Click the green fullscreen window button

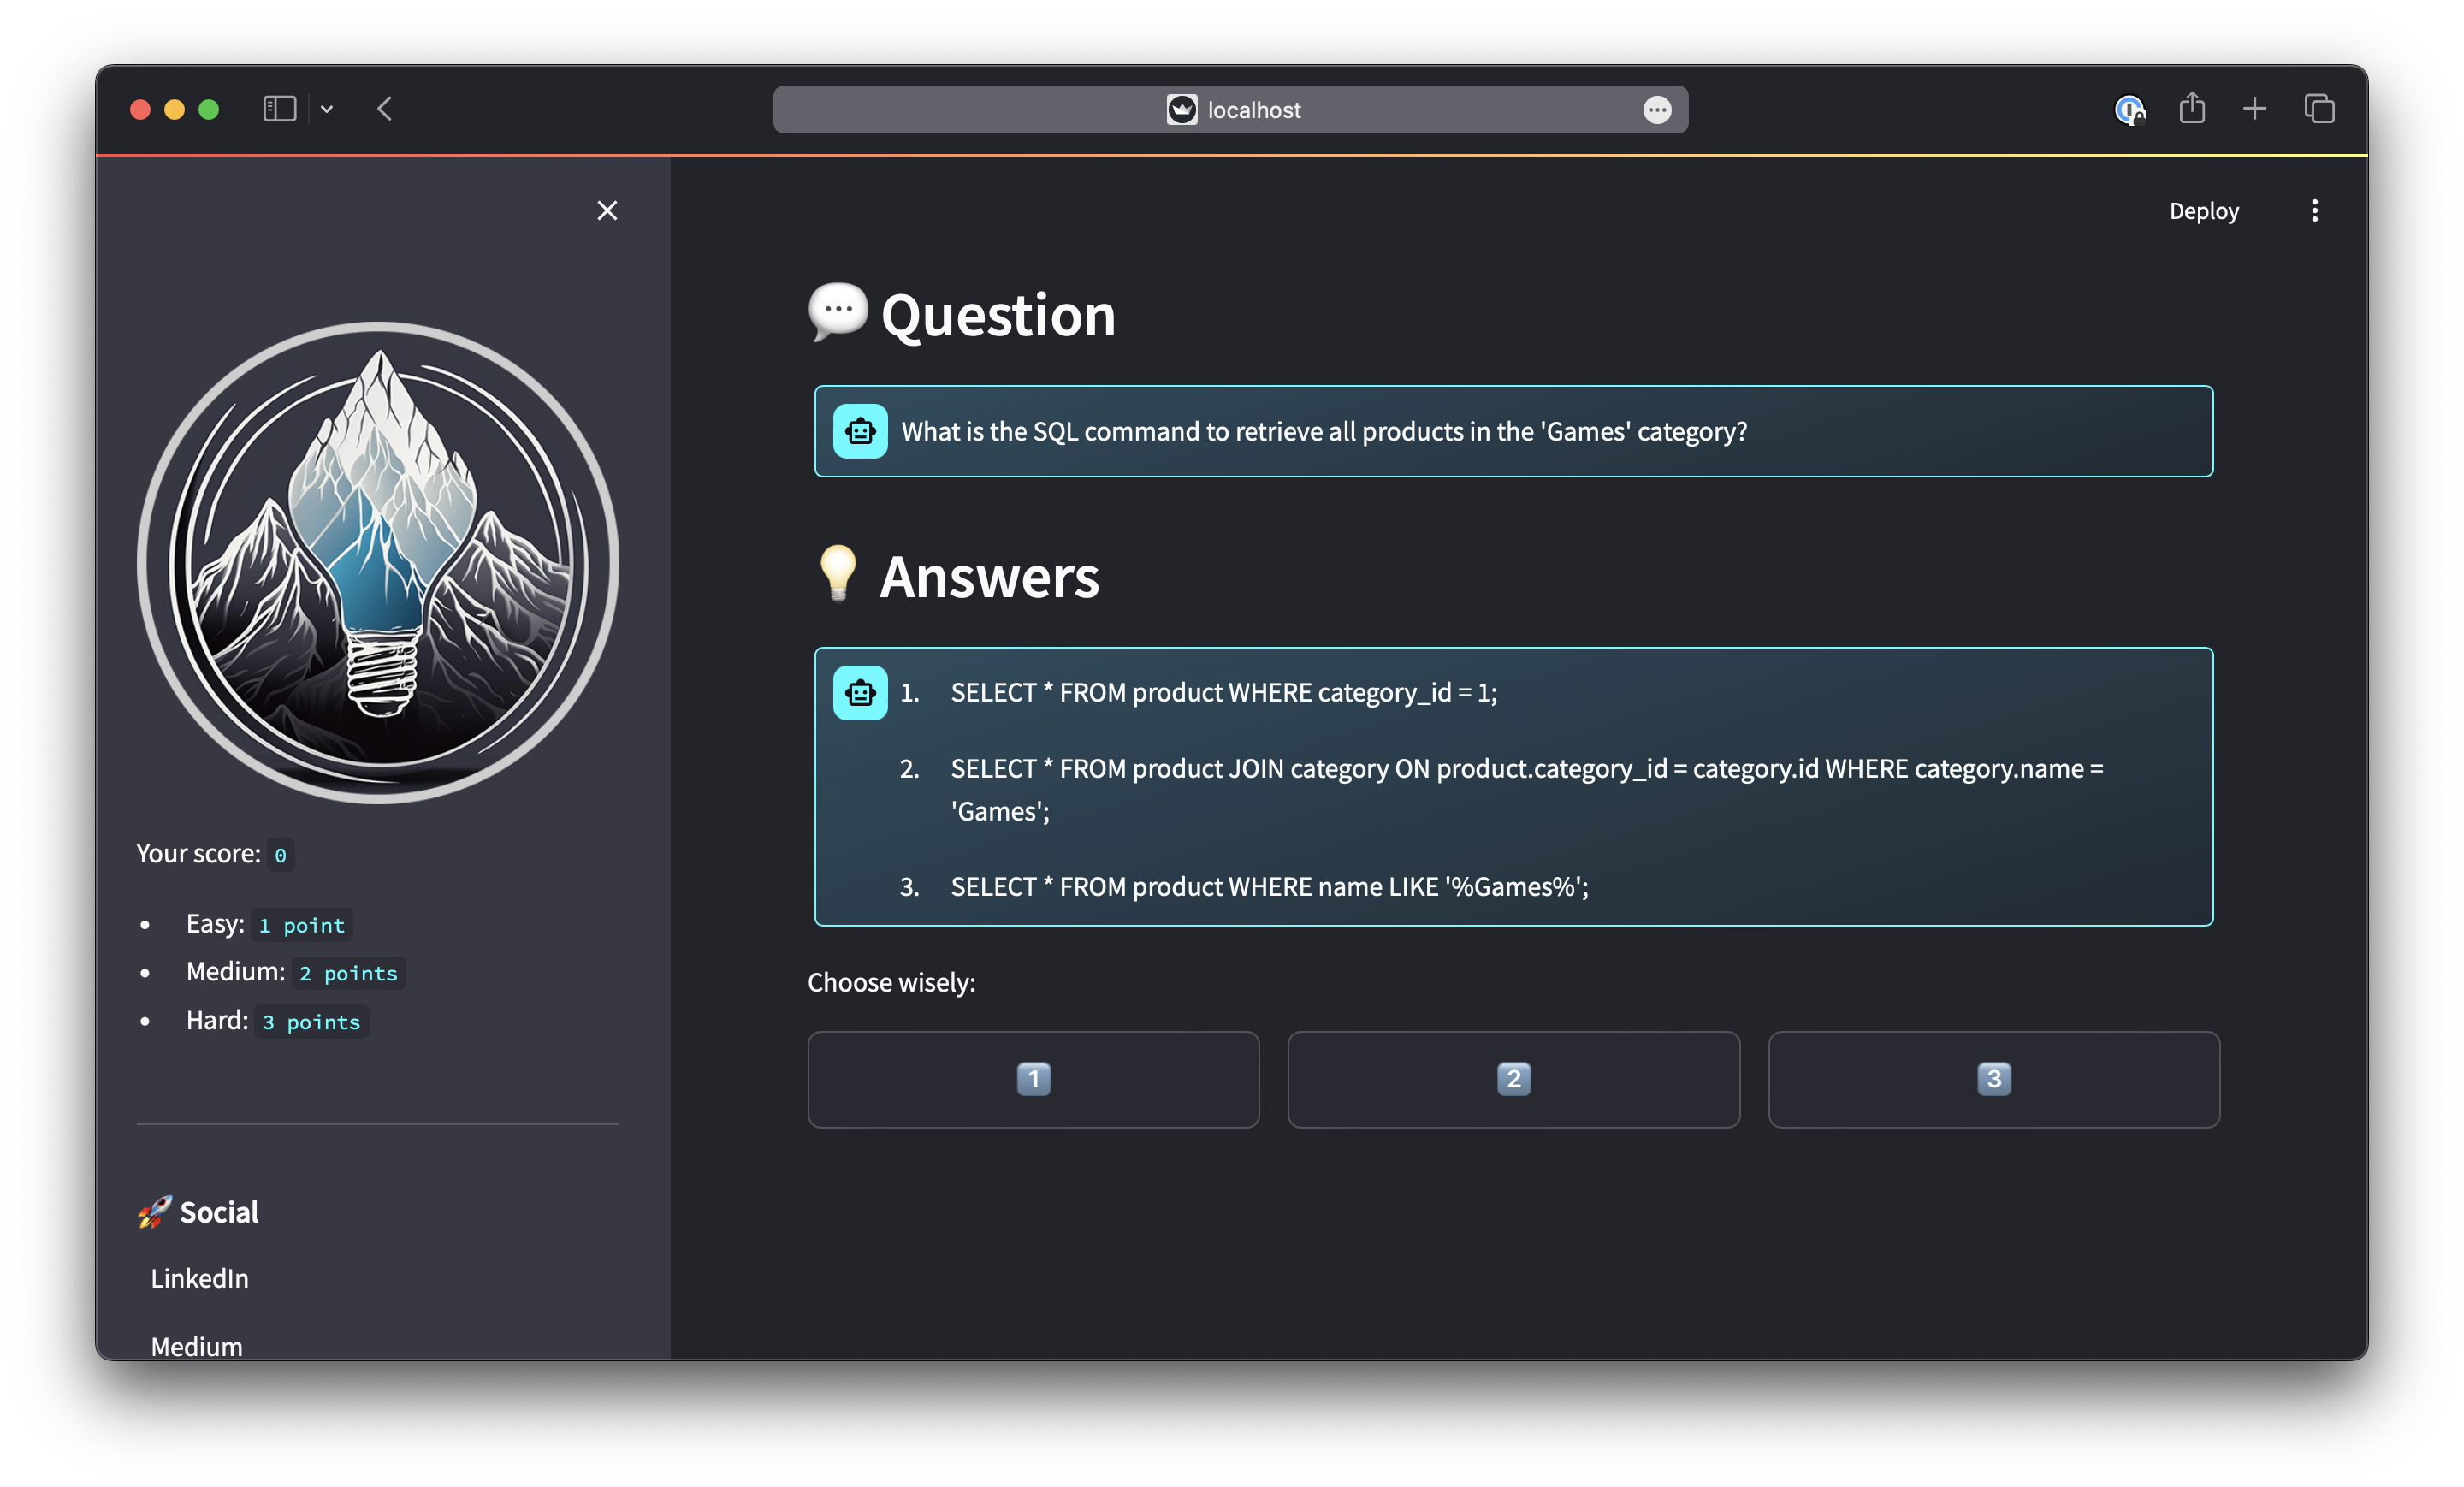[x=209, y=109]
